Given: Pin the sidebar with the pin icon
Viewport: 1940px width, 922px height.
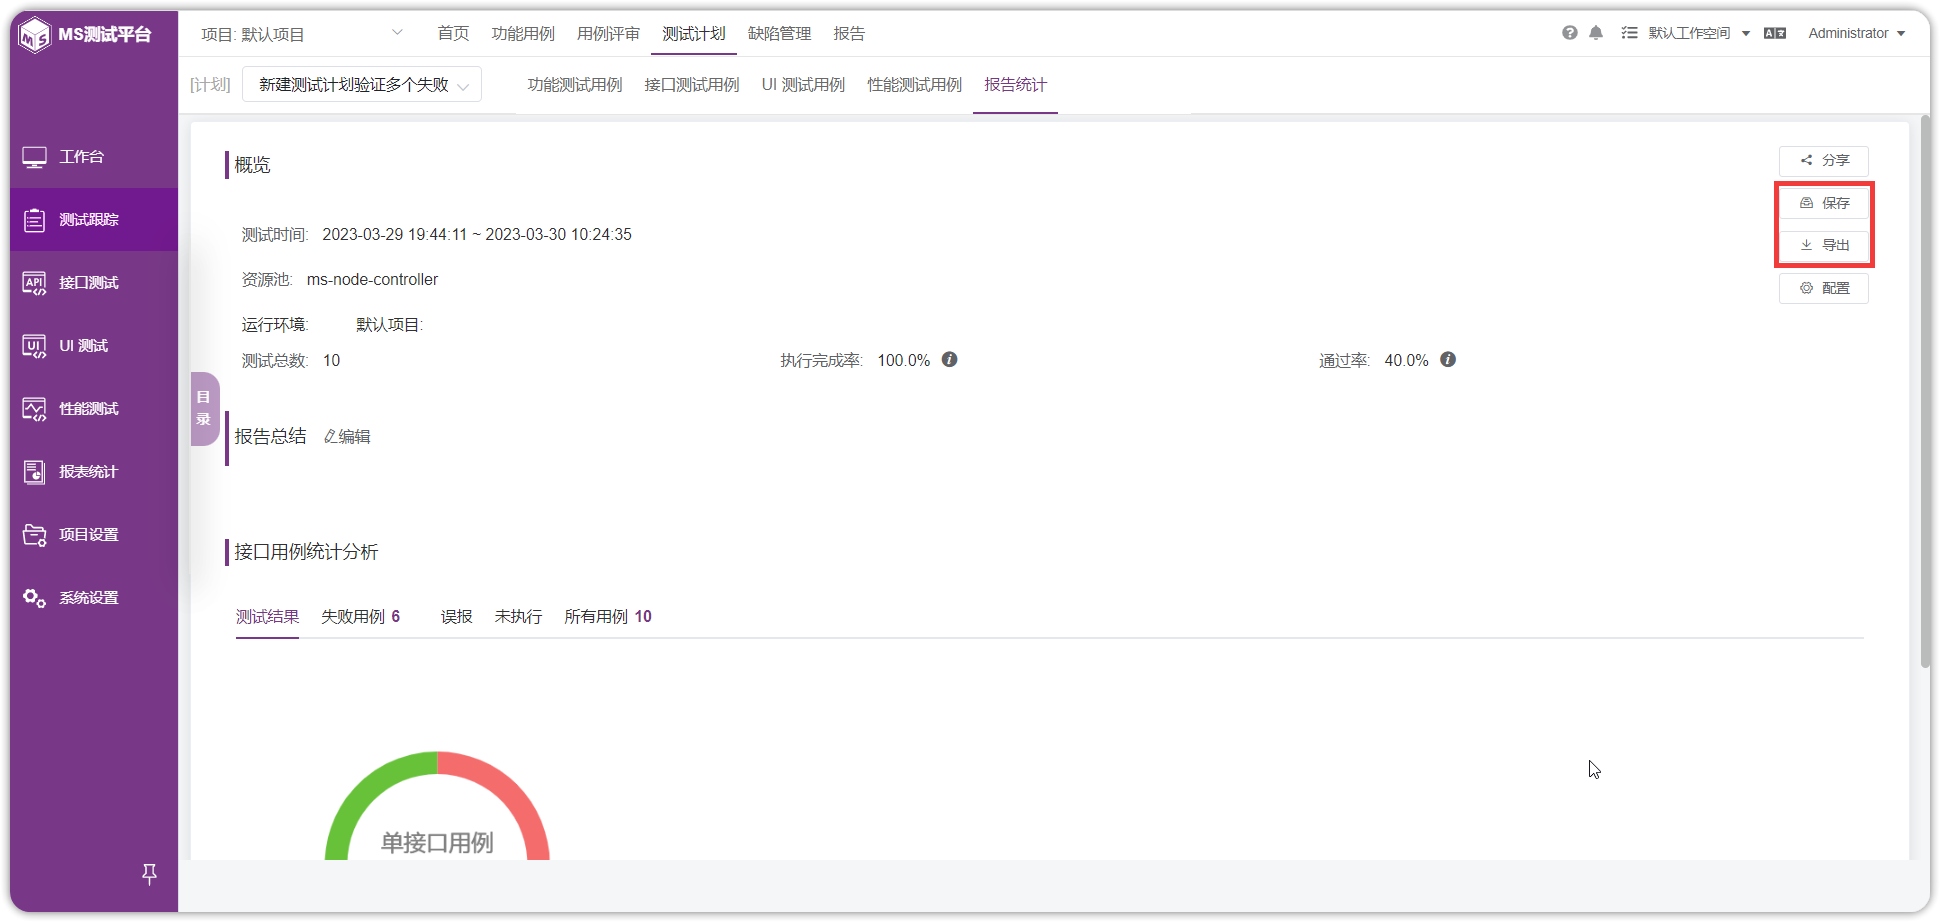Looking at the screenshot, I should 149,874.
